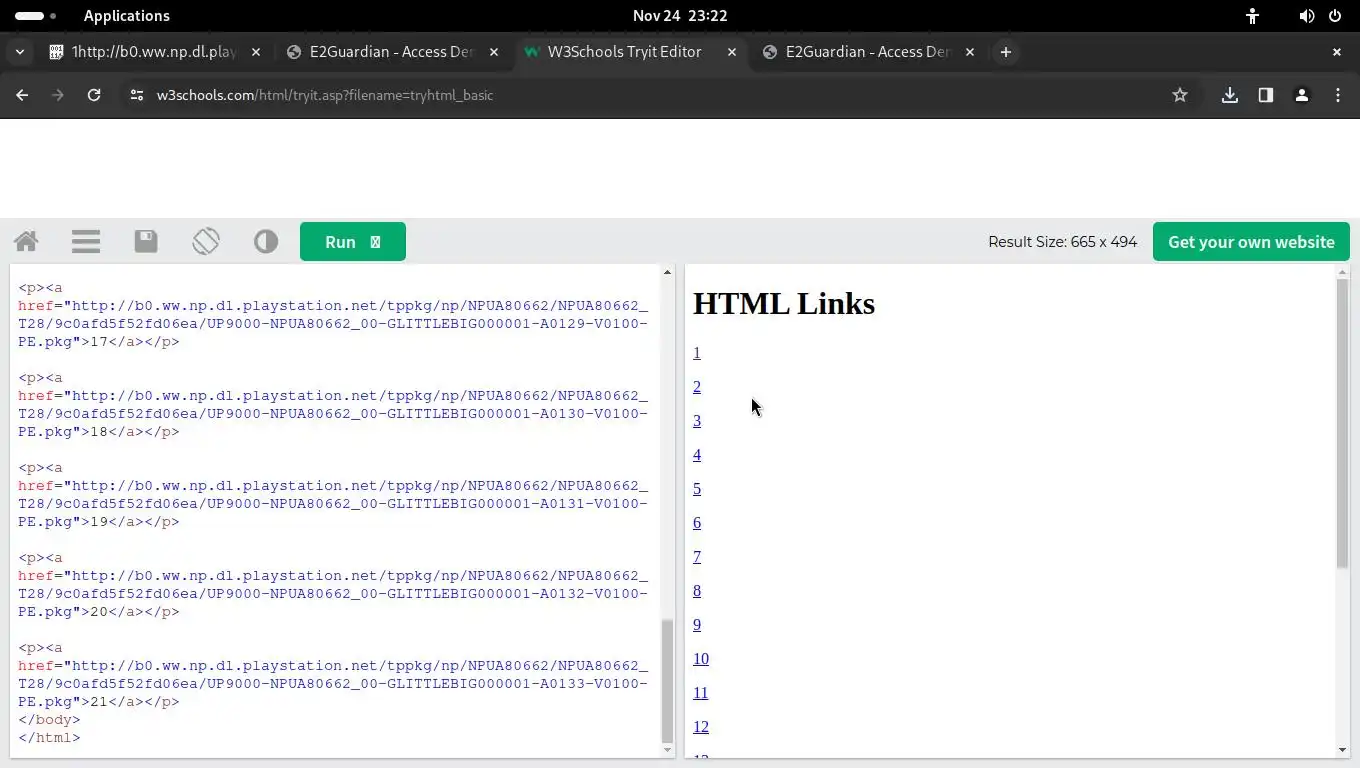The height and width of the screenshot is (768, 1360).
Task: Open power menu icon
Action: 1335,16
